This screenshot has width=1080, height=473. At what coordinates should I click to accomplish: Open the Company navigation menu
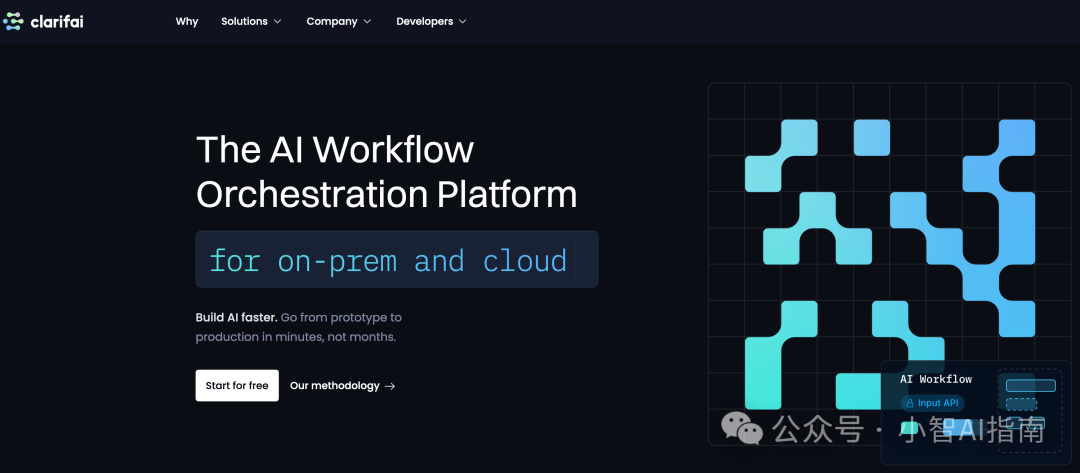[x=331, y=21]
